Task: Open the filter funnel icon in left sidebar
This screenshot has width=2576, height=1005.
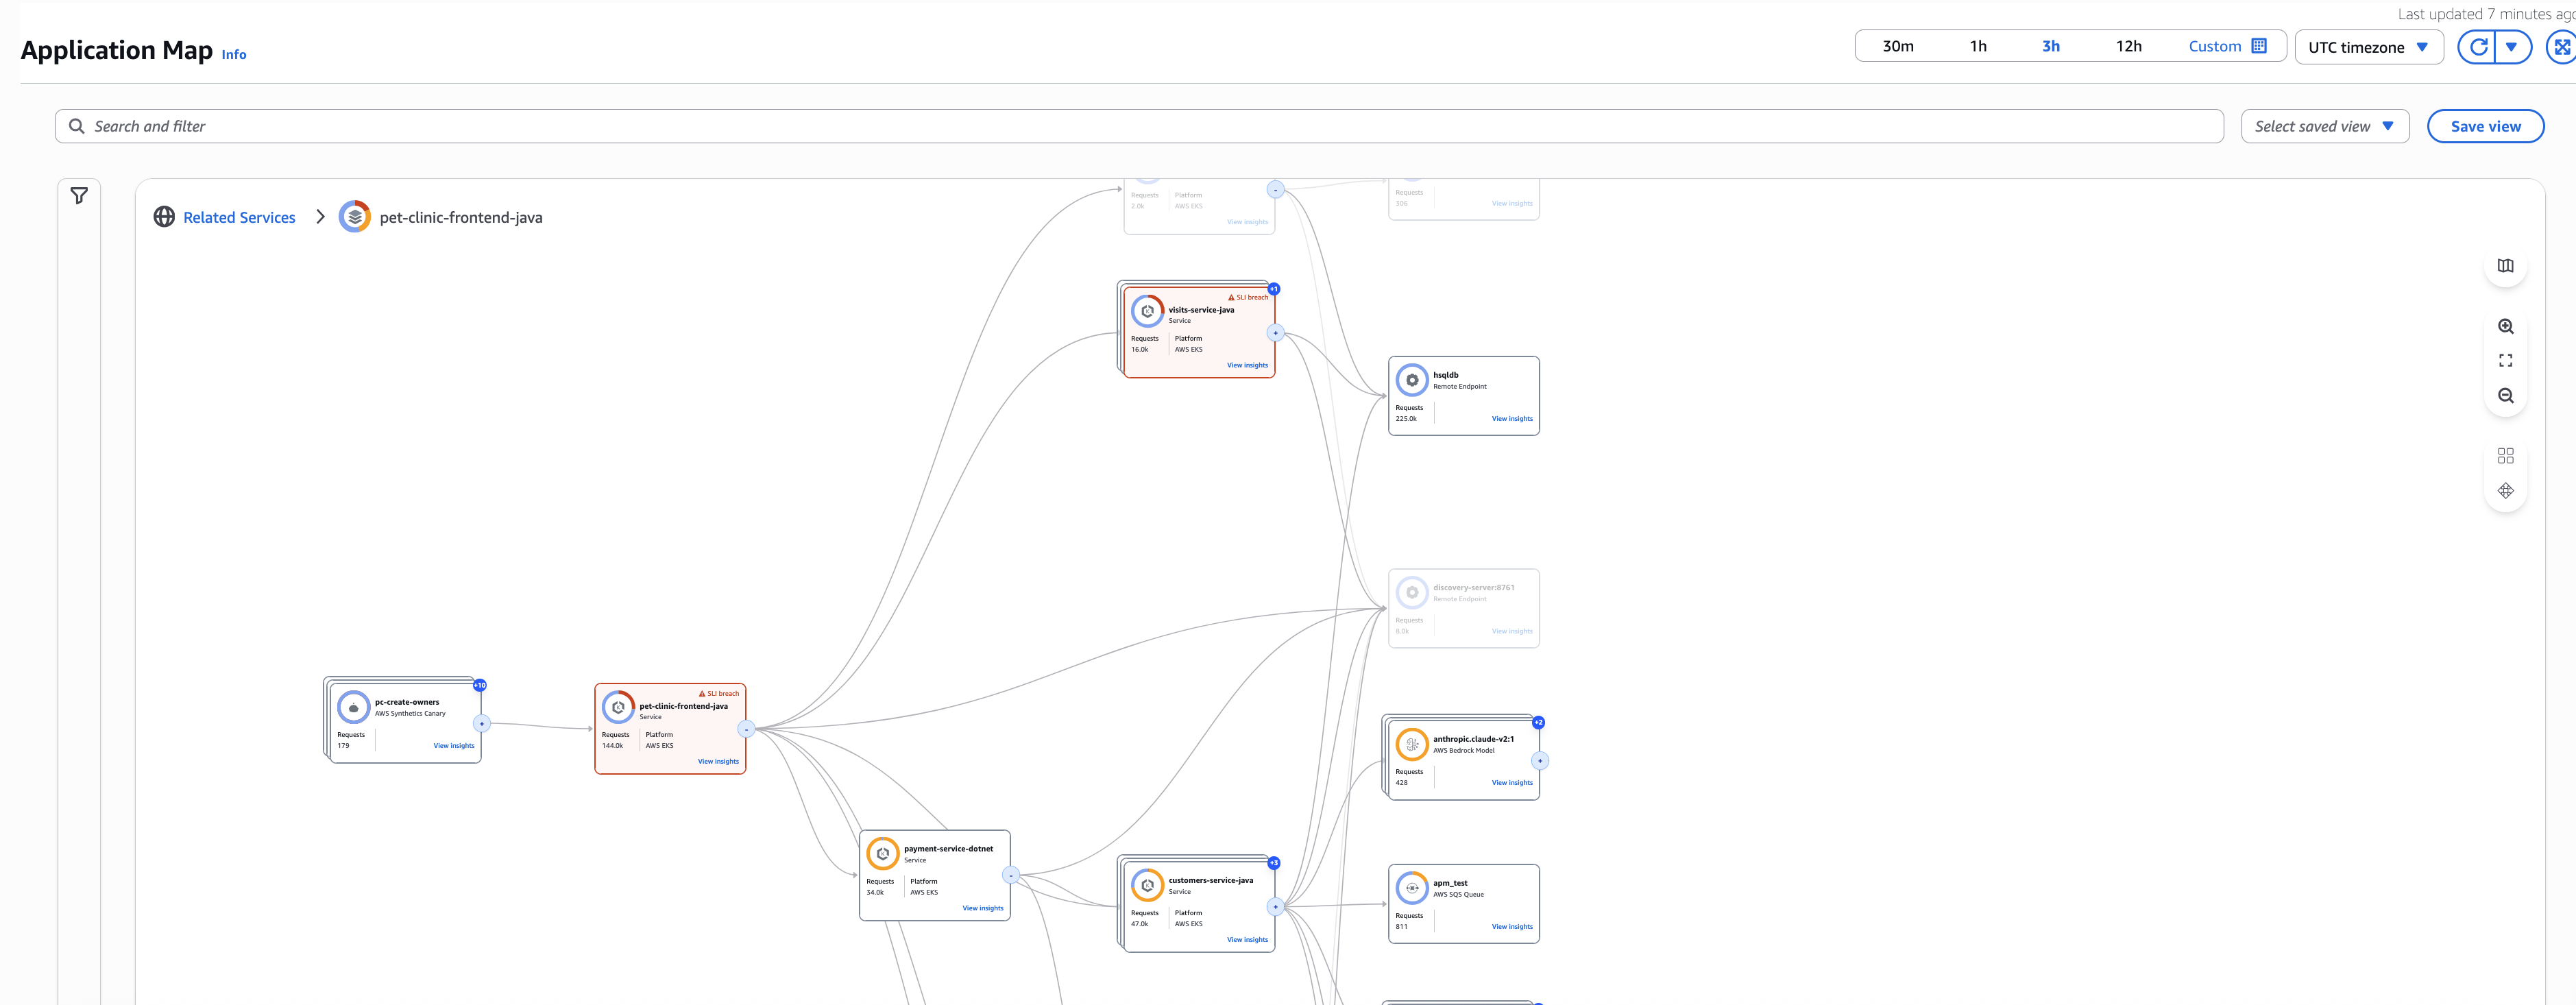Action: (79, 195)
